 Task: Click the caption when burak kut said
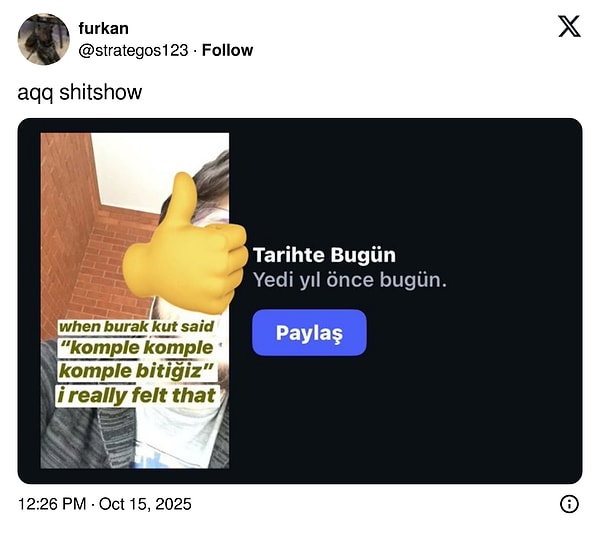tap(136, 327)
